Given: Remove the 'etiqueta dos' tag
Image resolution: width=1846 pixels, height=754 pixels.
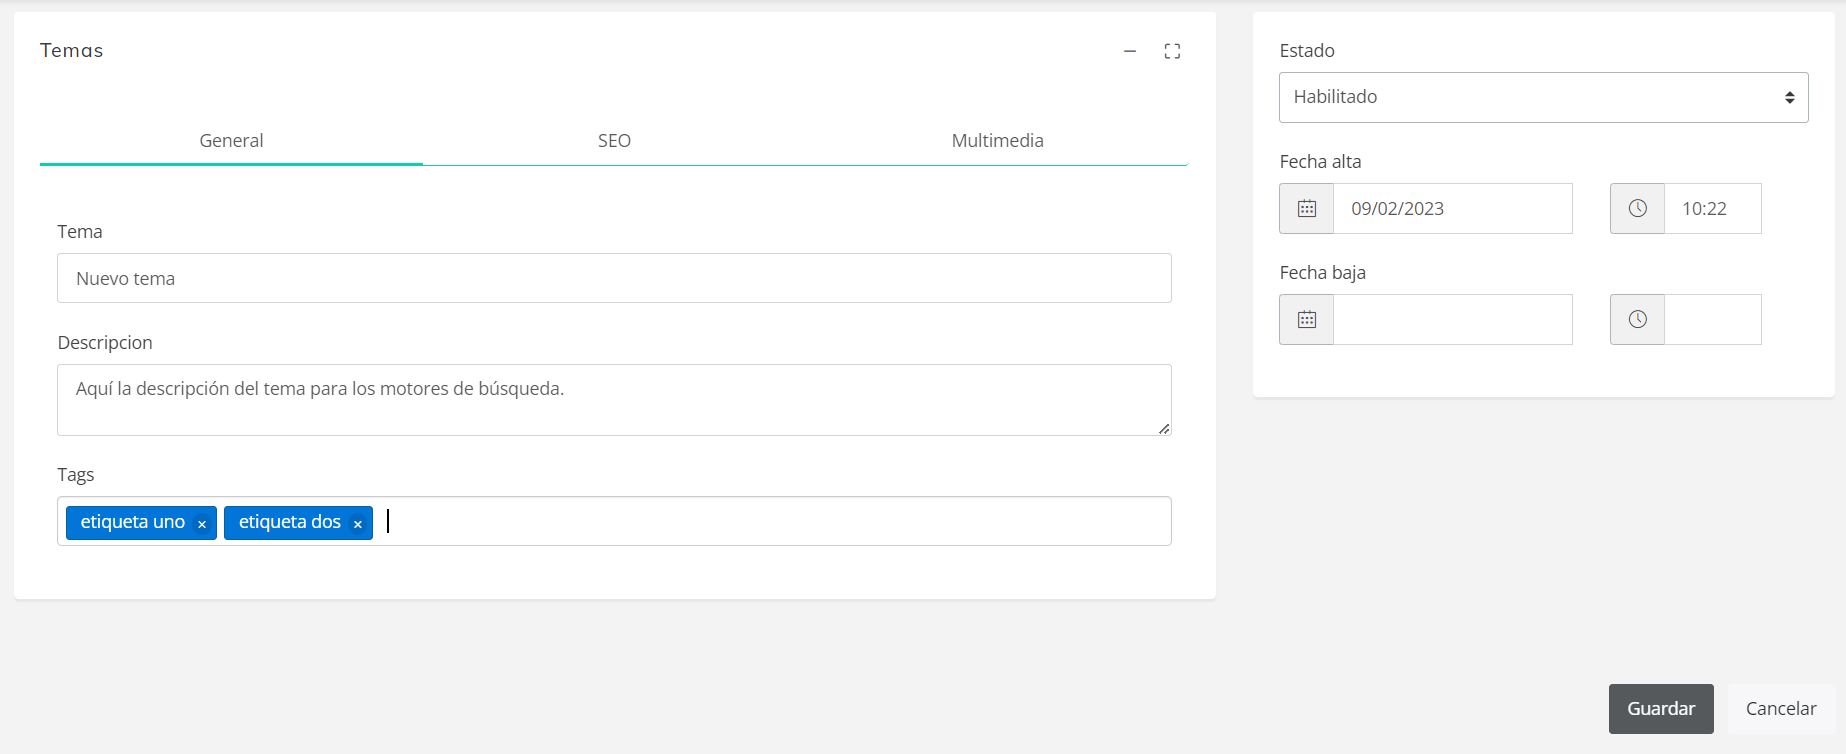Looking at the screenshot, I should 357,524.
